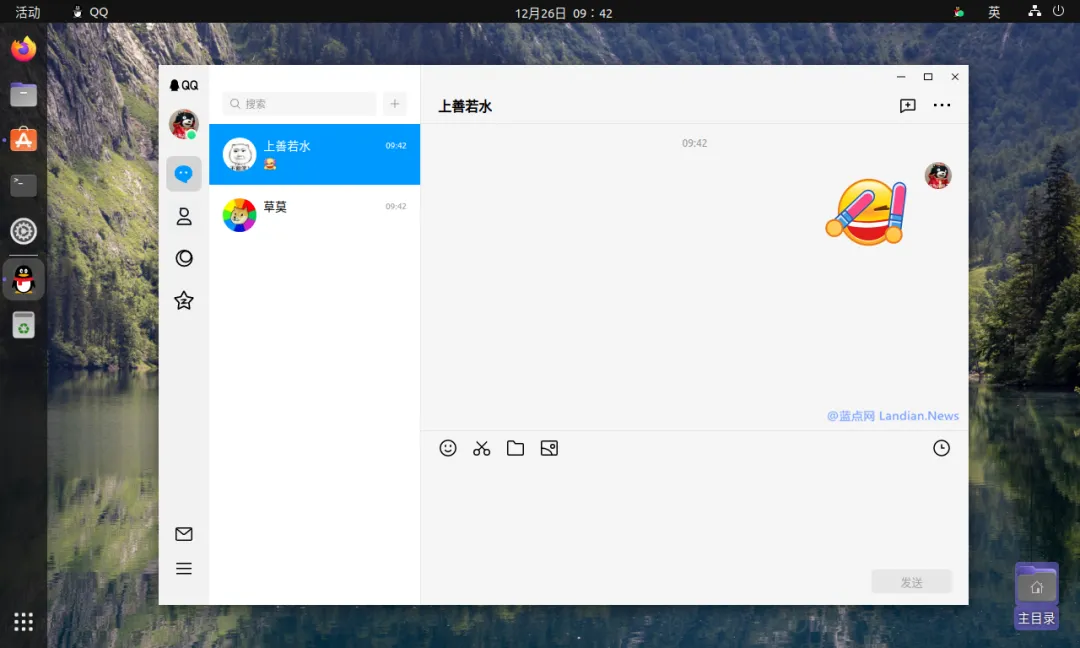Viewport: 1080px width, 648px height.
Task: Open the send file folder icon
Action: [x=515, y=448]
